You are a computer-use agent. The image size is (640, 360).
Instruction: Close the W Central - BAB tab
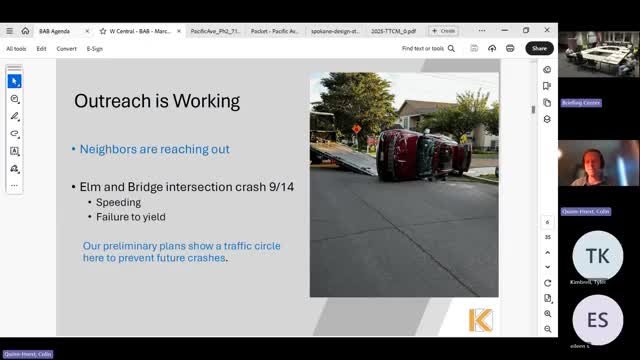coord(179,31)
